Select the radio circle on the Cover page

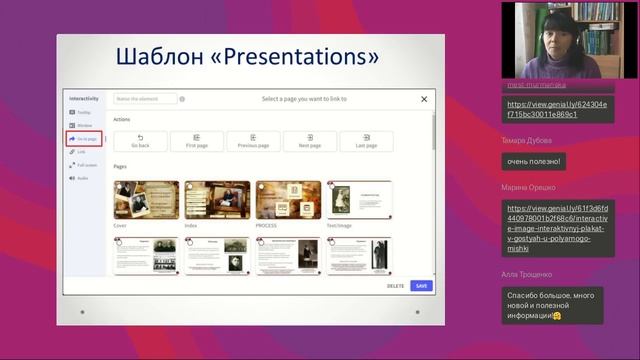pos(119,187)
